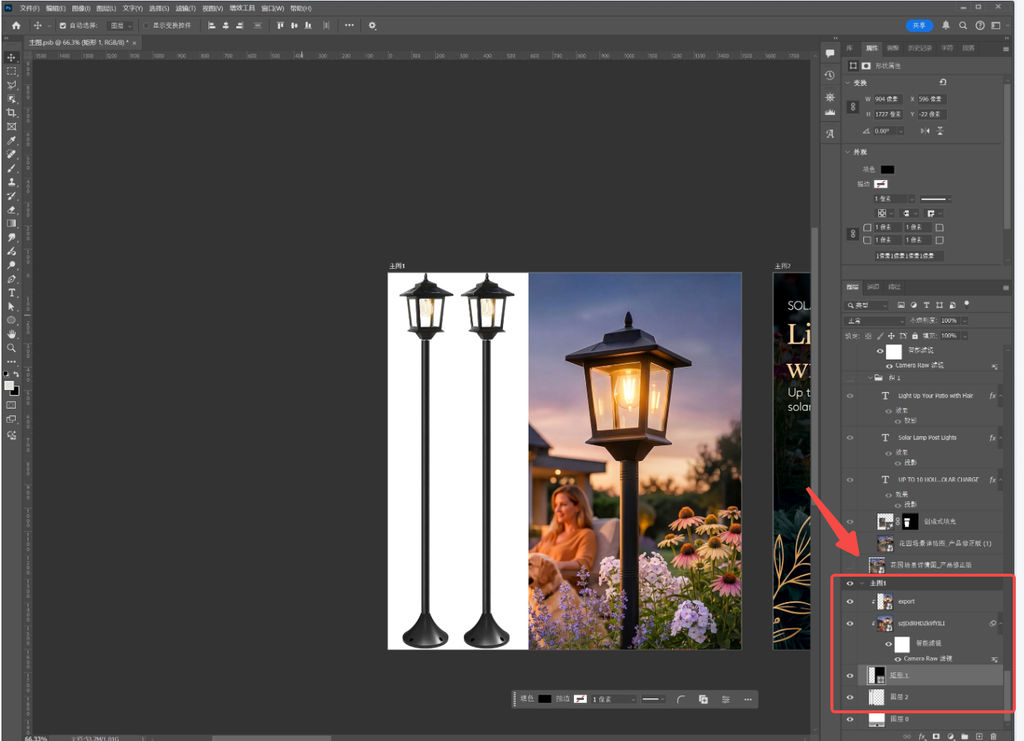Click fill color swatch in floating contextual bar
1024x741 pixels.
545,699
